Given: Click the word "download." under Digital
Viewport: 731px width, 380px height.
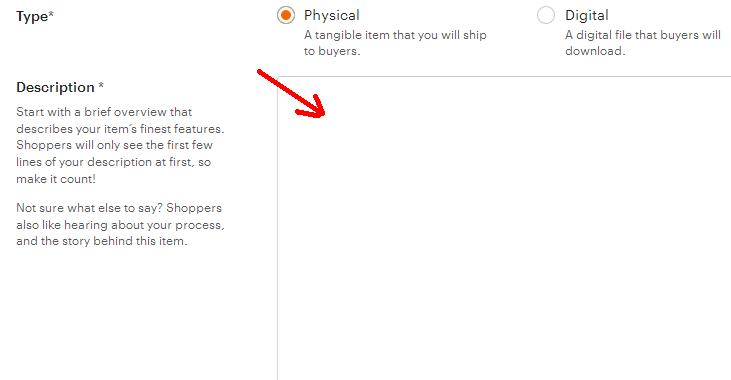Looking at the screenshot, I should [x=595, y=51].
